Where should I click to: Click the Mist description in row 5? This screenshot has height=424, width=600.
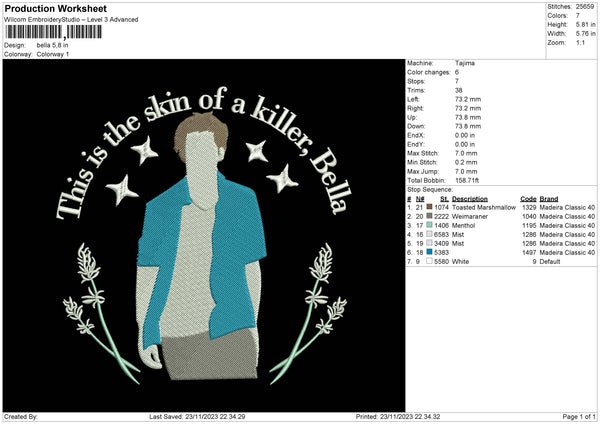point(458,243)
